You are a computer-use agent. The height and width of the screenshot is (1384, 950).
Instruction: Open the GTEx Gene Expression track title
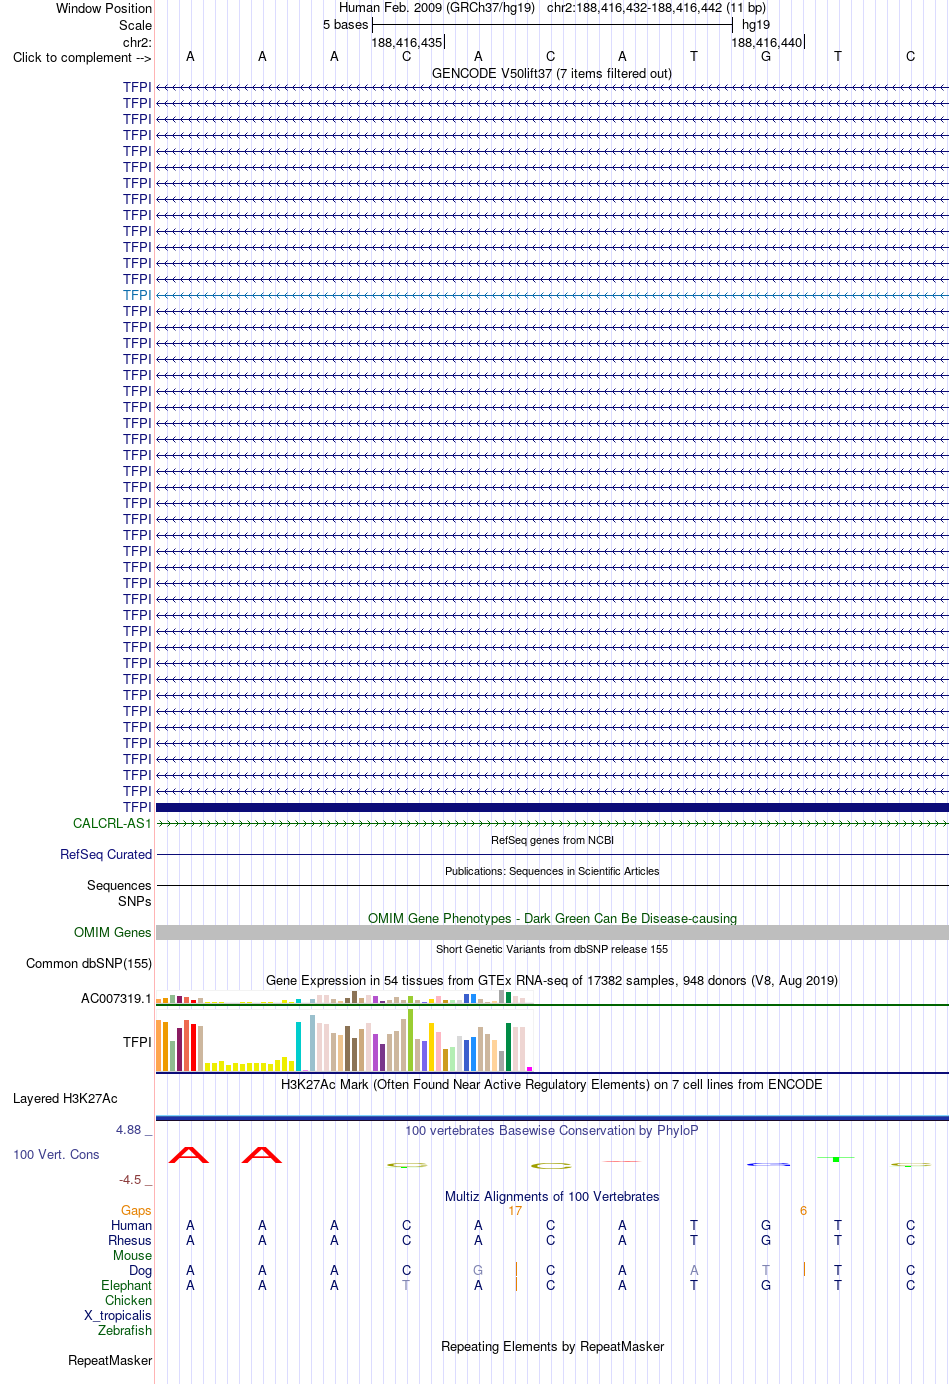tap(552, 980)
